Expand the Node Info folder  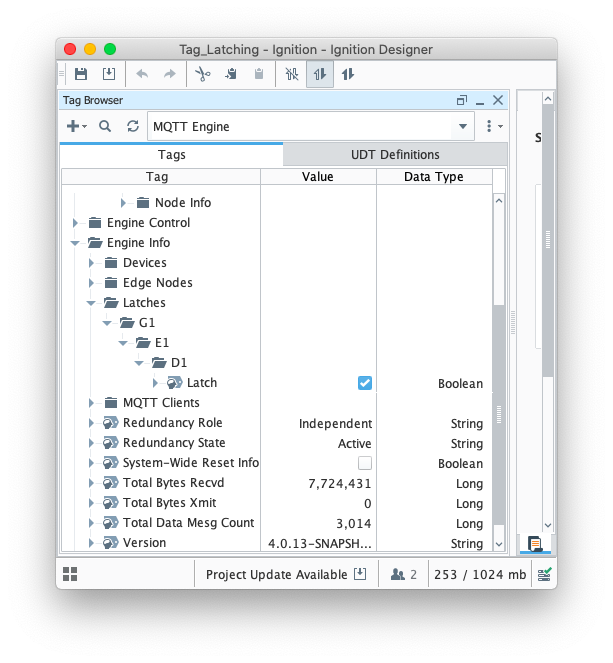tap(123, 203)
